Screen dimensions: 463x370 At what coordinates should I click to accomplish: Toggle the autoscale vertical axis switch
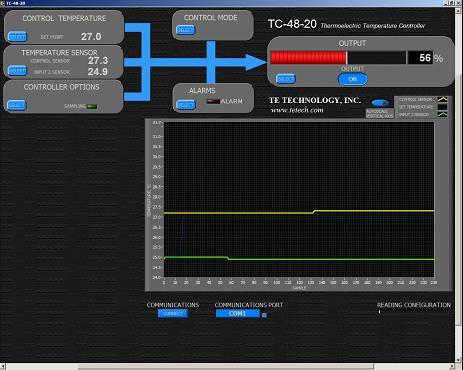click(x=380, y=103)
